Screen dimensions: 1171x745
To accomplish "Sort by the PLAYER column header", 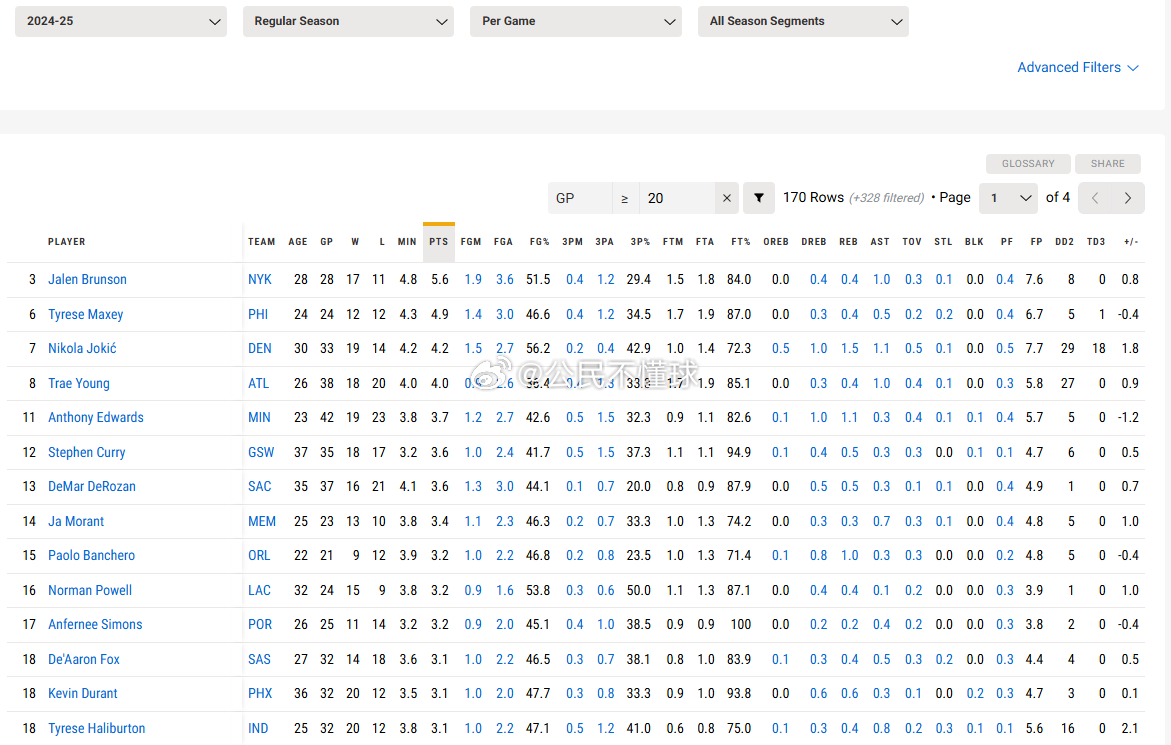I will (66, 242).
